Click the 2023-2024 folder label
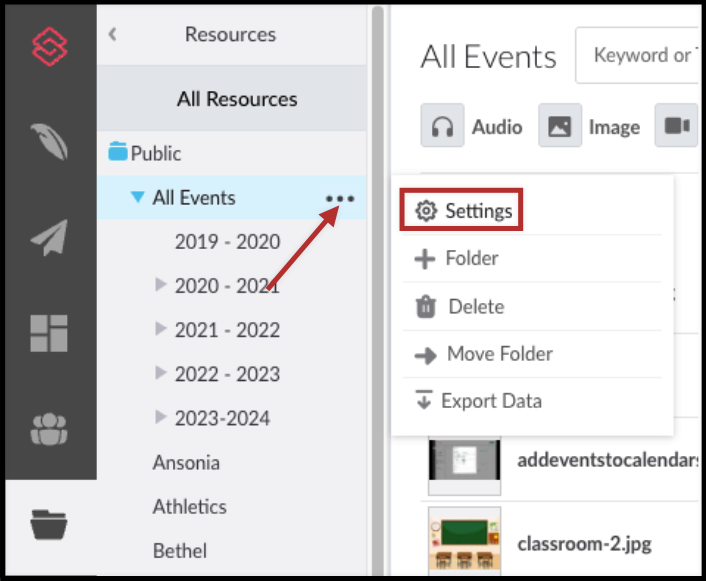The width and height of the screenshot is (706, 581). pos(222,418)
